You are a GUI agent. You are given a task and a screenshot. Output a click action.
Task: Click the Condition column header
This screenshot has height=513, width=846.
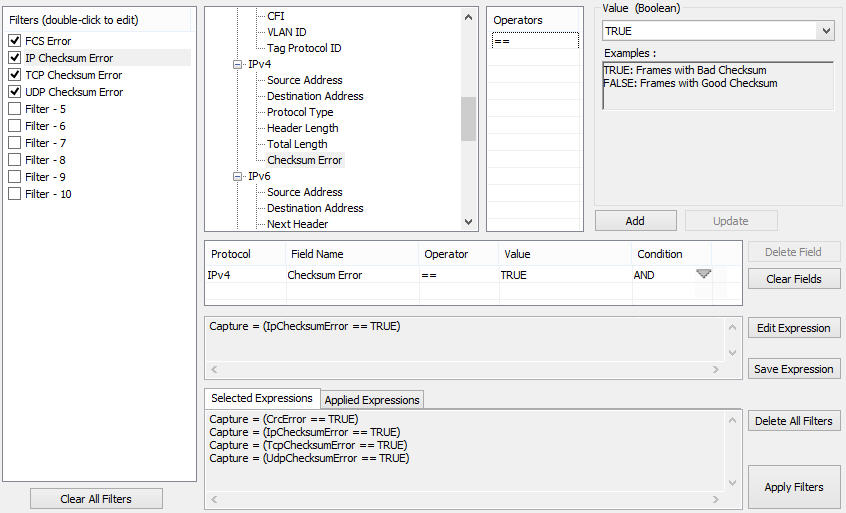click(x=672, y=254)
